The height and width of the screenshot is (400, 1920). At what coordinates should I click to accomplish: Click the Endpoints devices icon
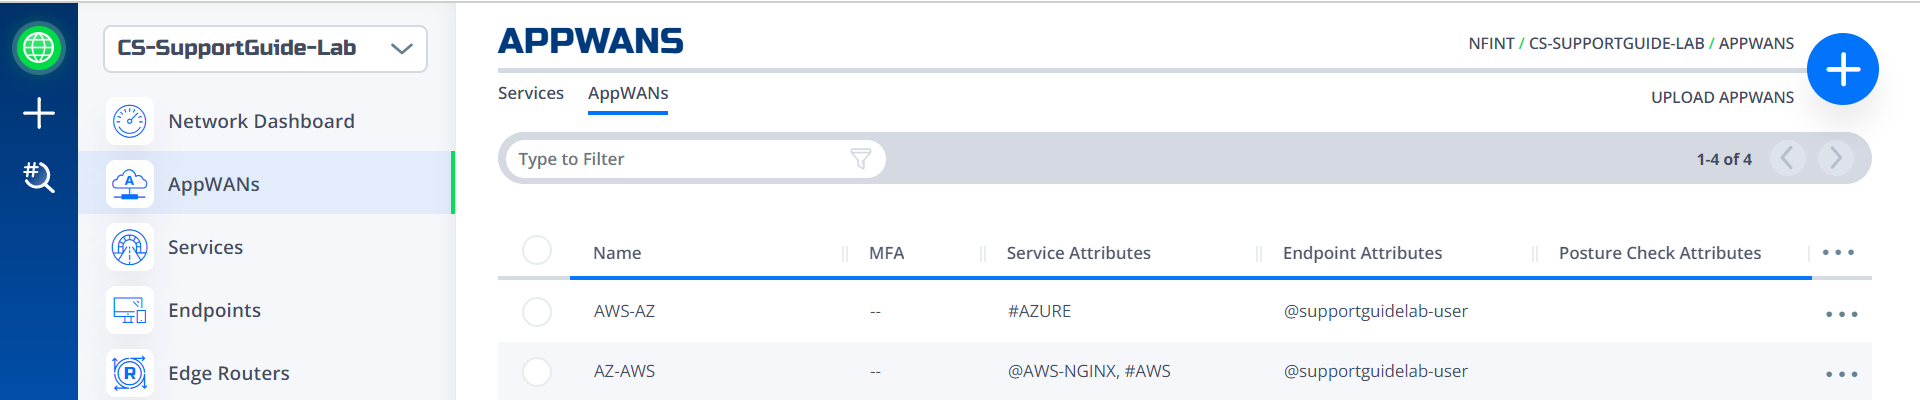pyautogui.click(x=130, y=310)
